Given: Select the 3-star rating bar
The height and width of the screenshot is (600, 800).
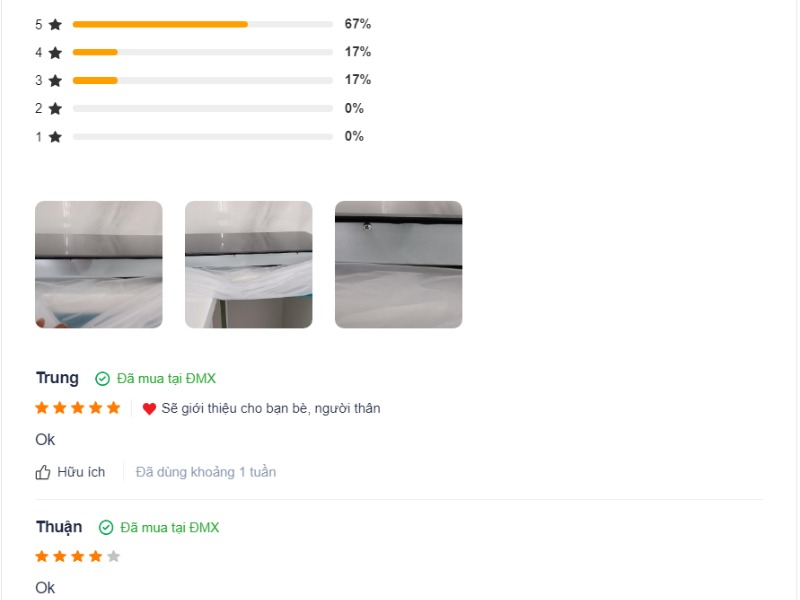Looking at the screenshot, I should click(x=203, y=80).
